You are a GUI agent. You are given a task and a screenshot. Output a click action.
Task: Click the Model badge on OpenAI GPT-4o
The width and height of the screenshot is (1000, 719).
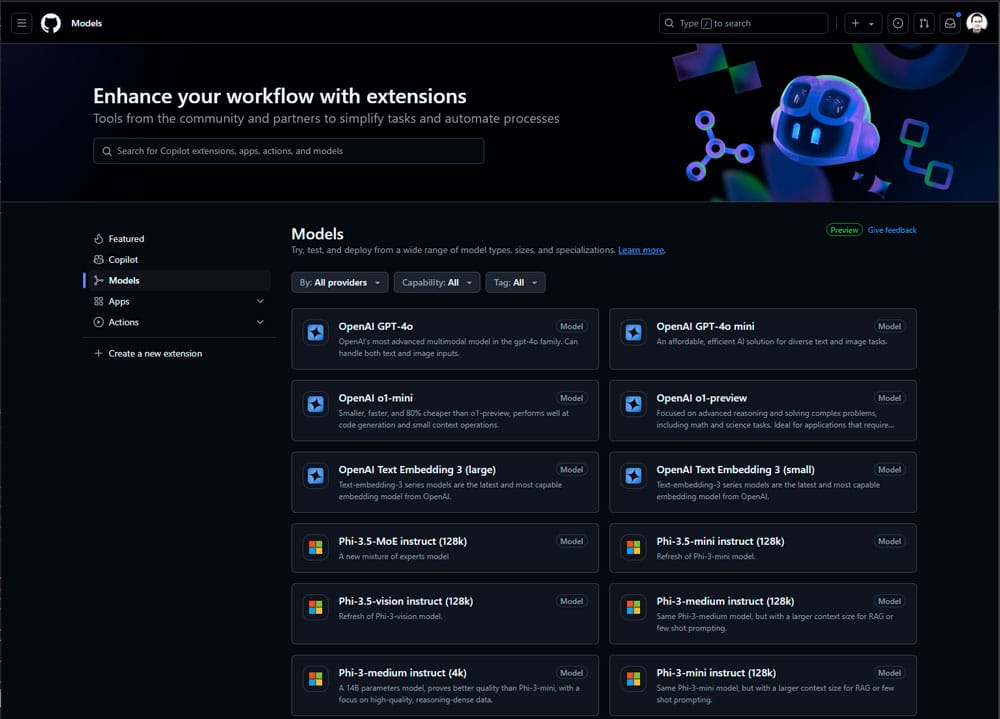tap(571, 326)
